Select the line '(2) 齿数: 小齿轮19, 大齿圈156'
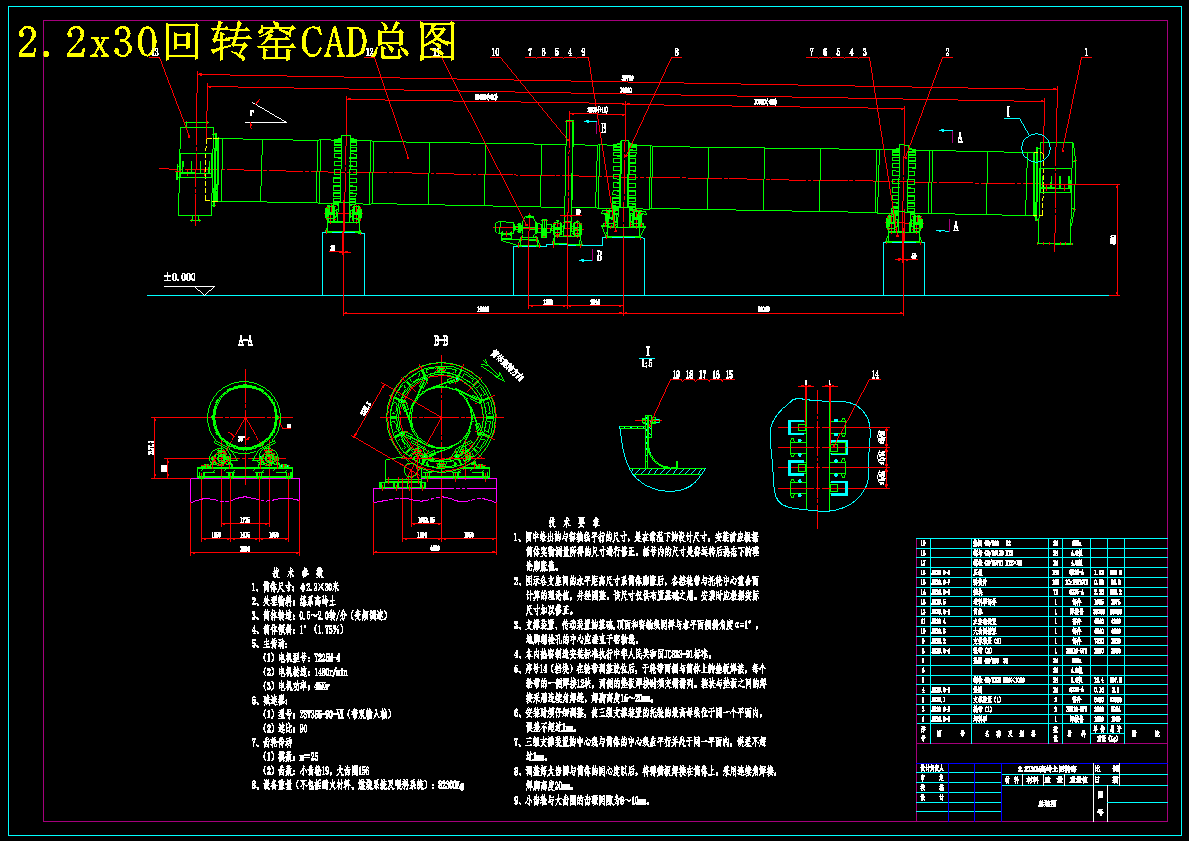The height and width of the screenshot is (841, 1189). pyautogui.click(x=316, y=770)
